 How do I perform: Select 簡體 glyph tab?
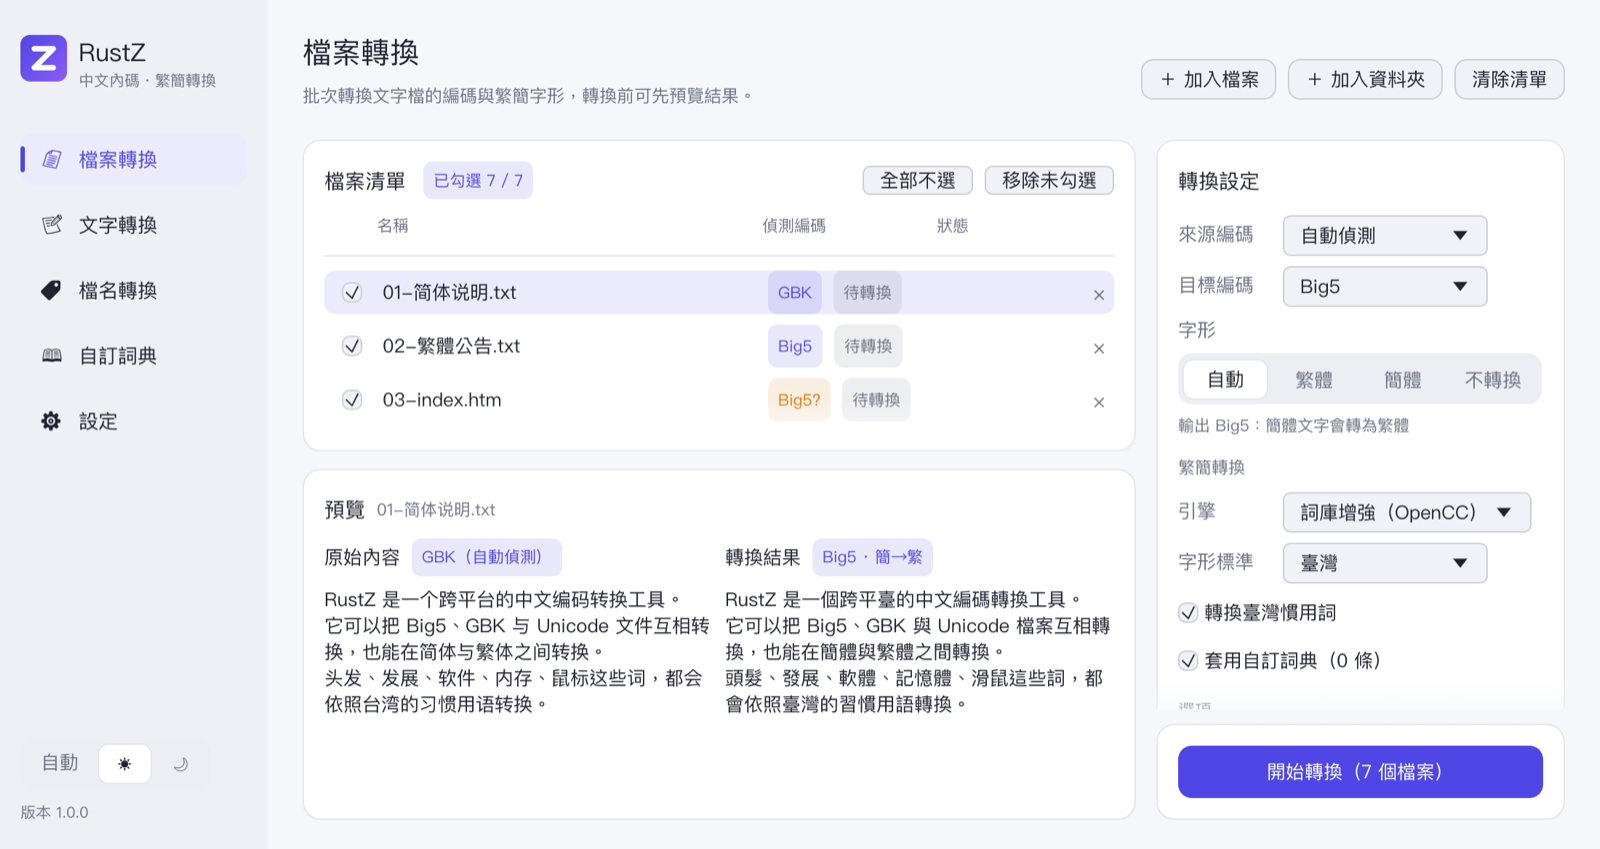click(1403, 379)
